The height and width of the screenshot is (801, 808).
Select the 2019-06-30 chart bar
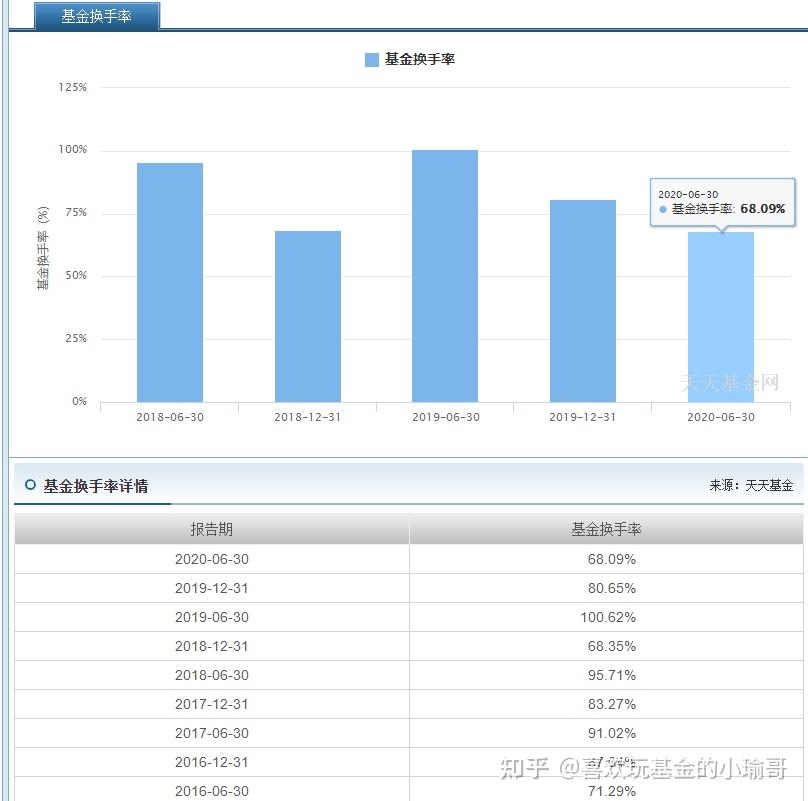pyautogui.click(x=445, y=276)
